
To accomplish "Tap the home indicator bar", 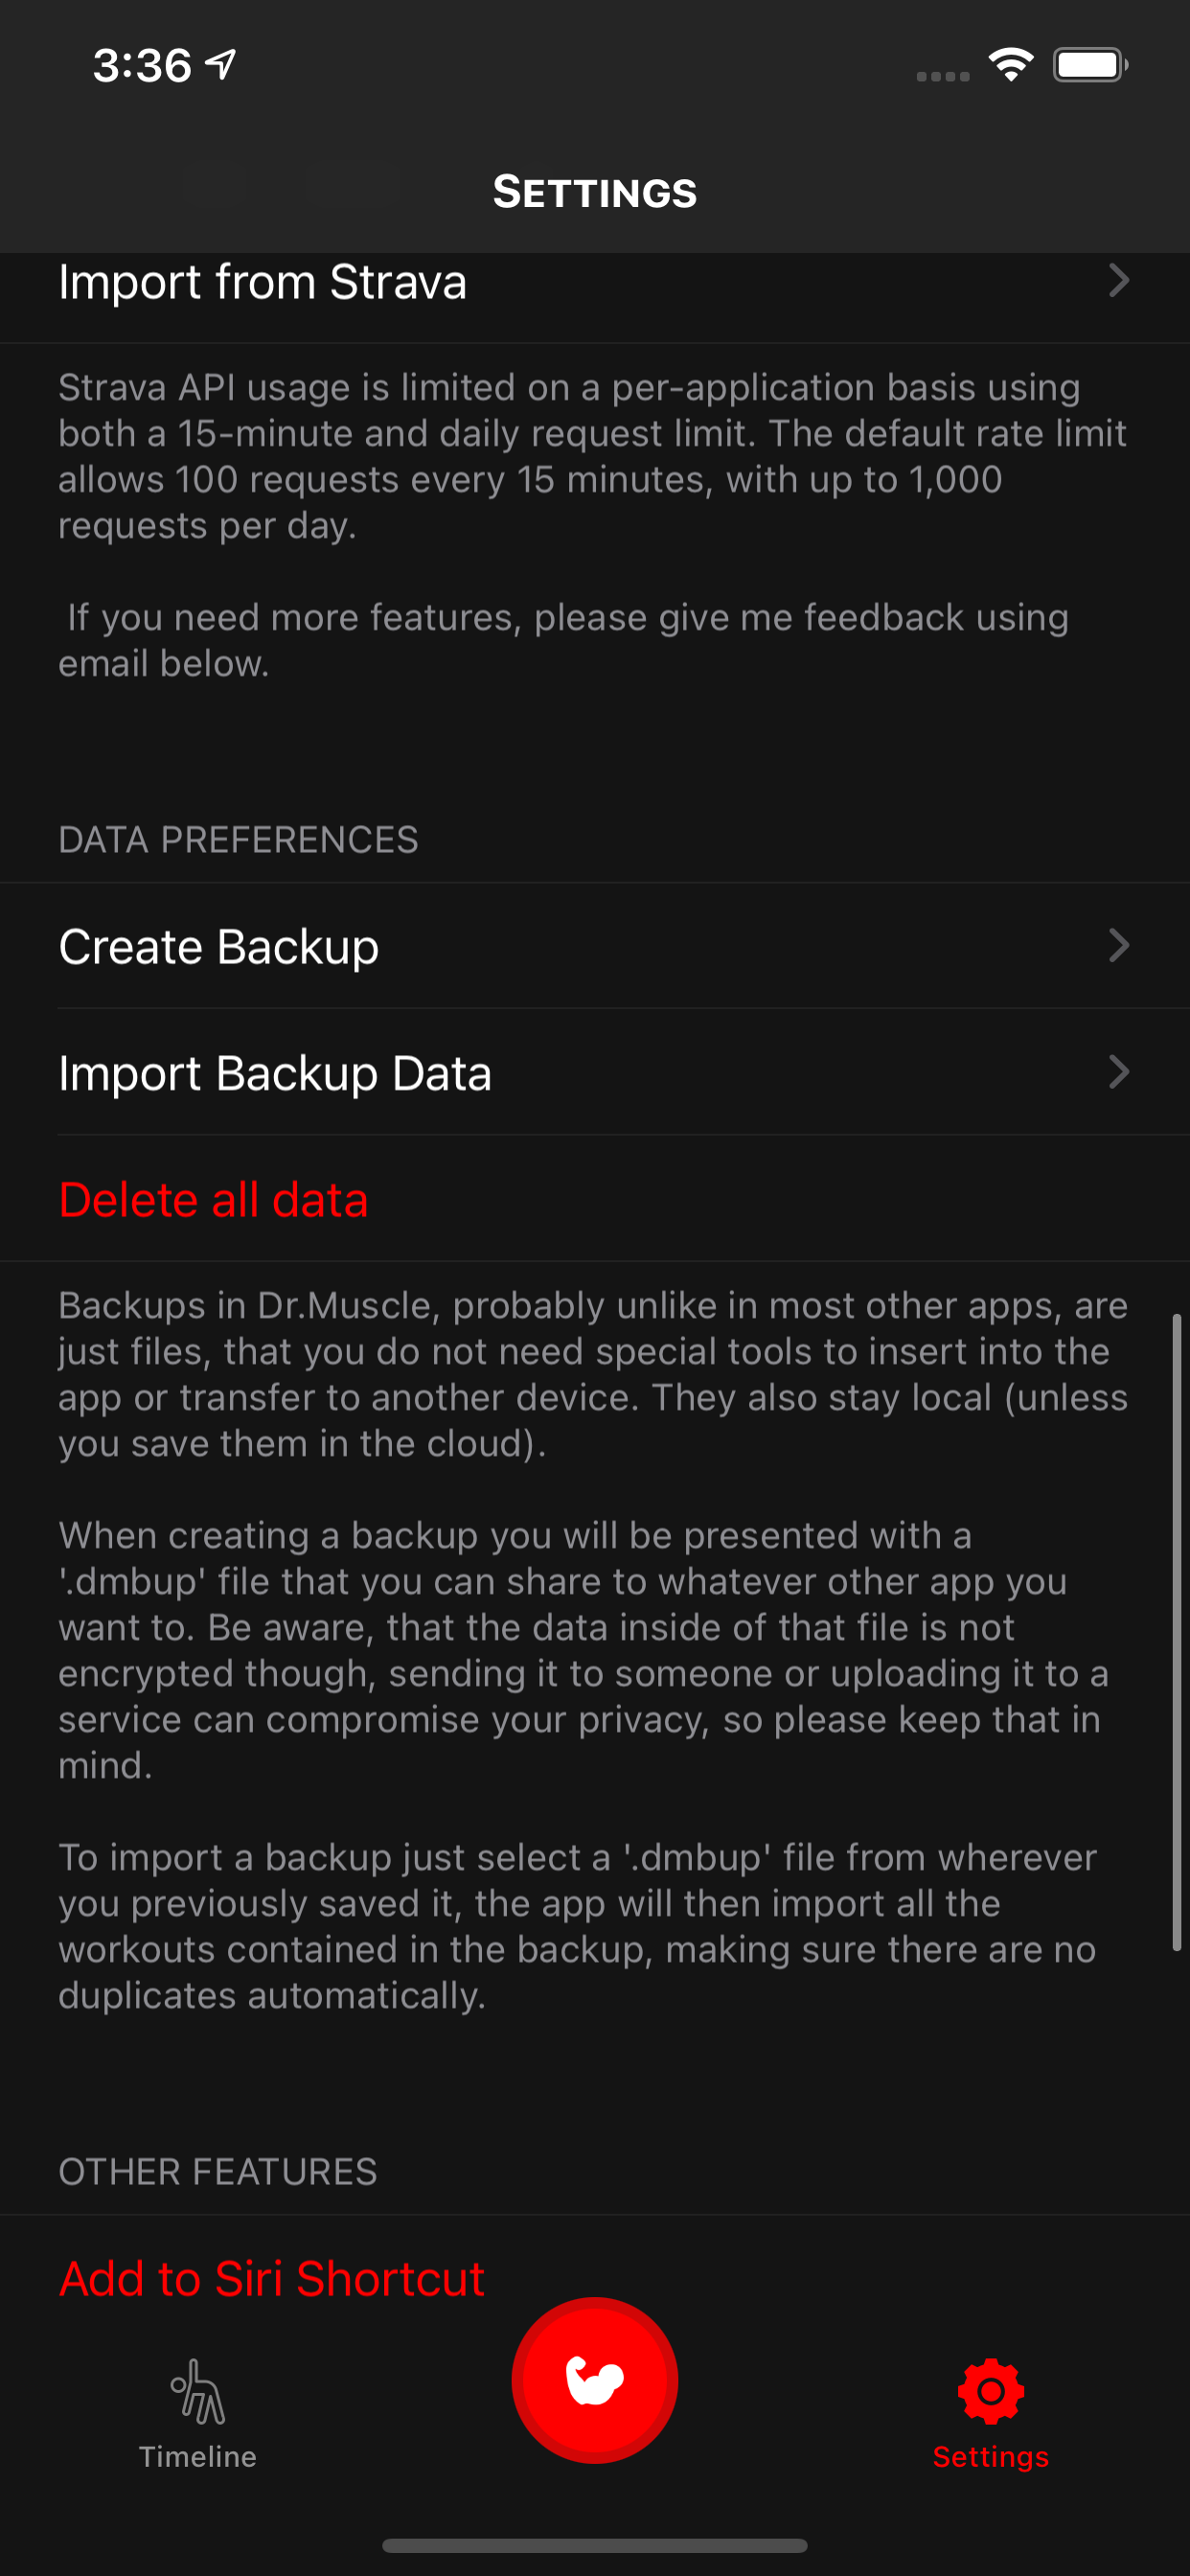I will point(595,2545).
